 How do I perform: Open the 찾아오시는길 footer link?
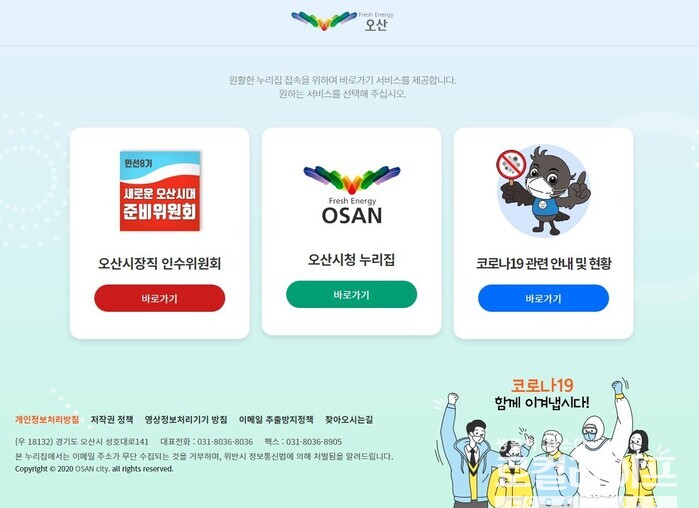click(x=349, y=419)
